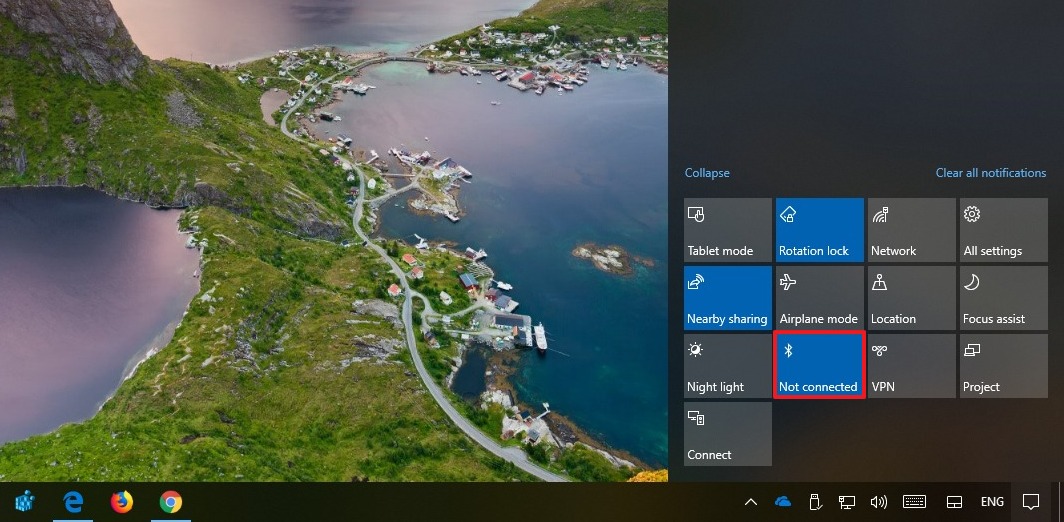
Task: Enable the Night light tile
Action: pyautogui.click(x=727, y=366)
